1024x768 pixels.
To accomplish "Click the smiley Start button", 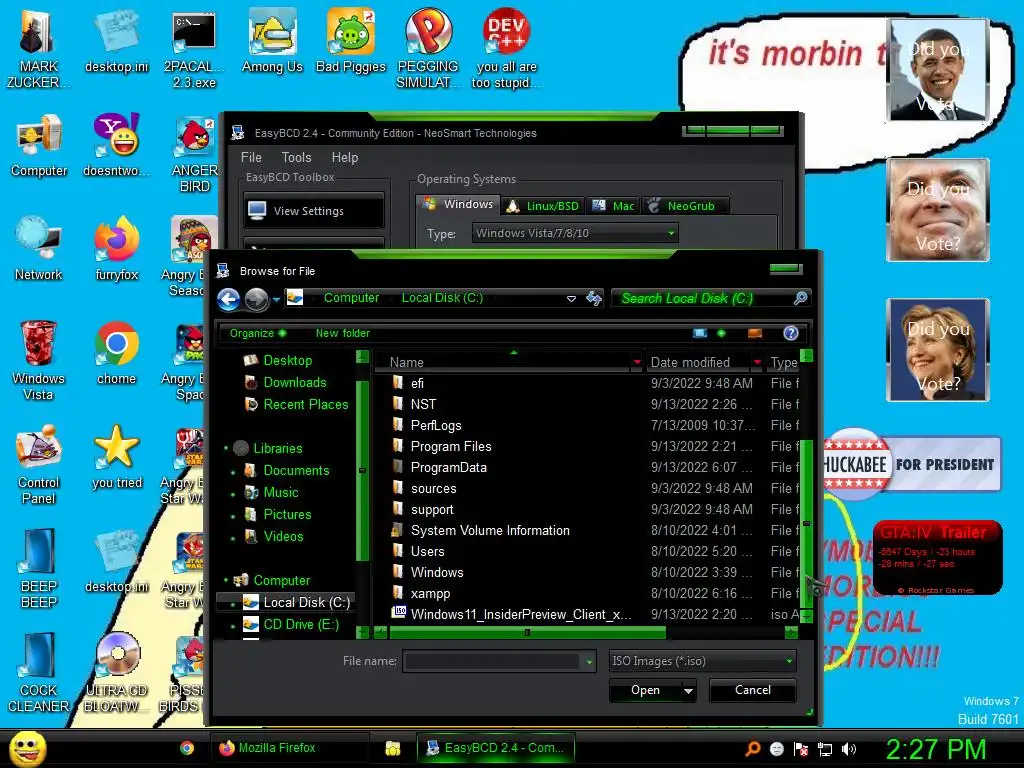I will 27,748.
